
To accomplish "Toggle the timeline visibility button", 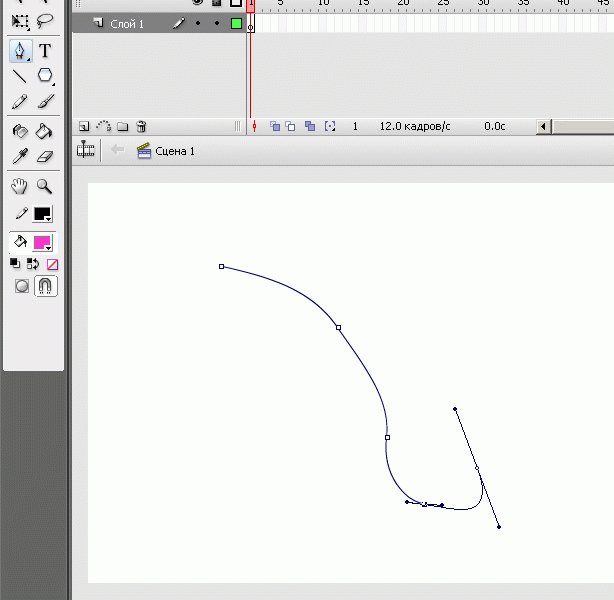I will tap(86, 150).
